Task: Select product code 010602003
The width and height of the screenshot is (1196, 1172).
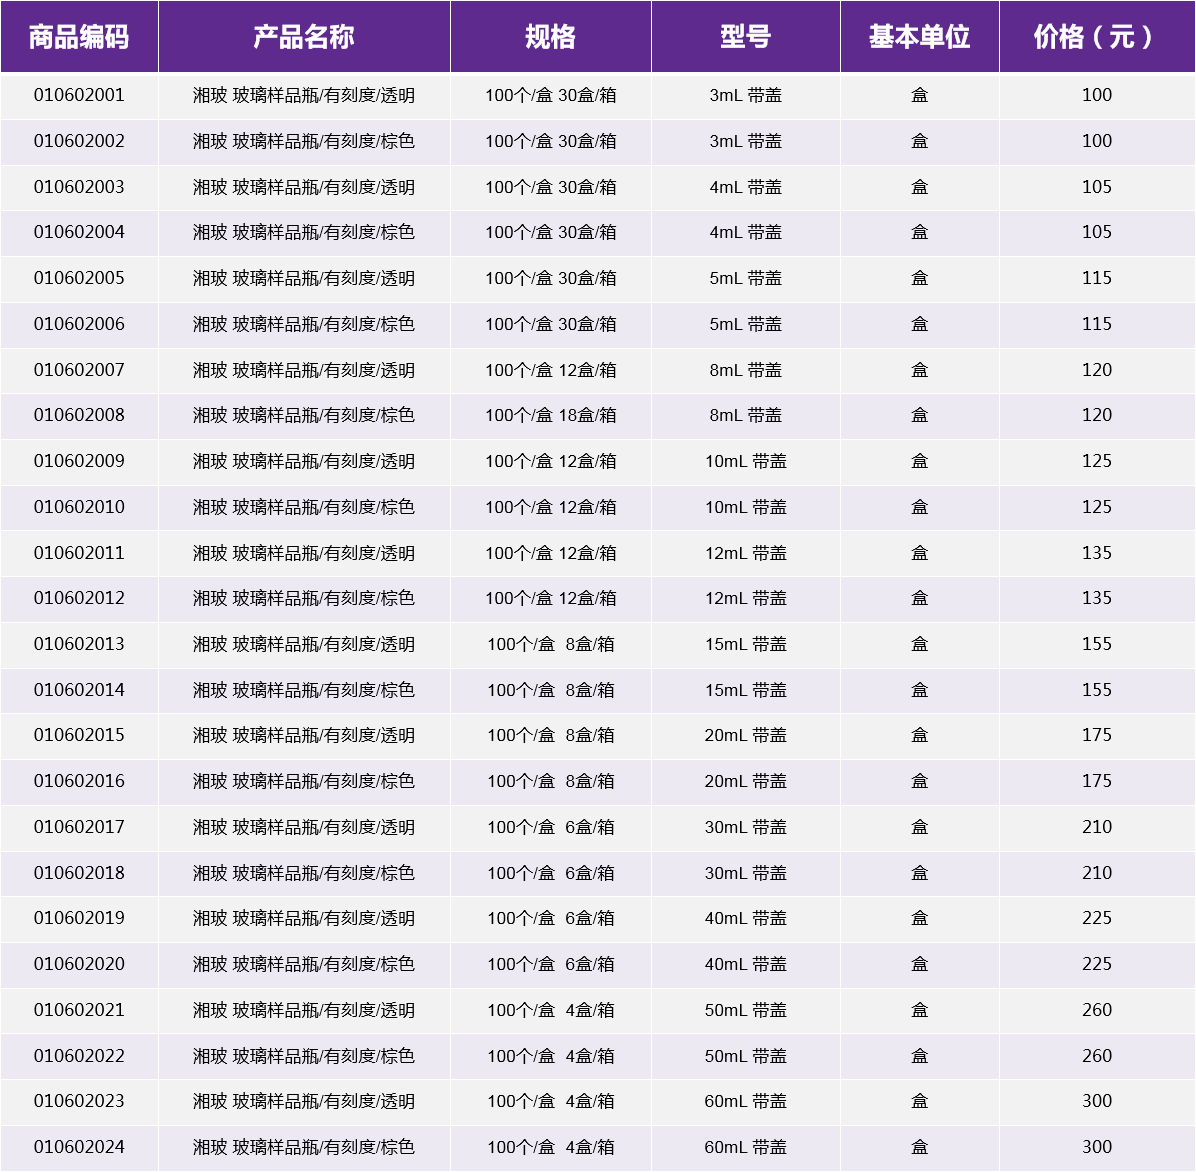Action: tap(79, 187)
